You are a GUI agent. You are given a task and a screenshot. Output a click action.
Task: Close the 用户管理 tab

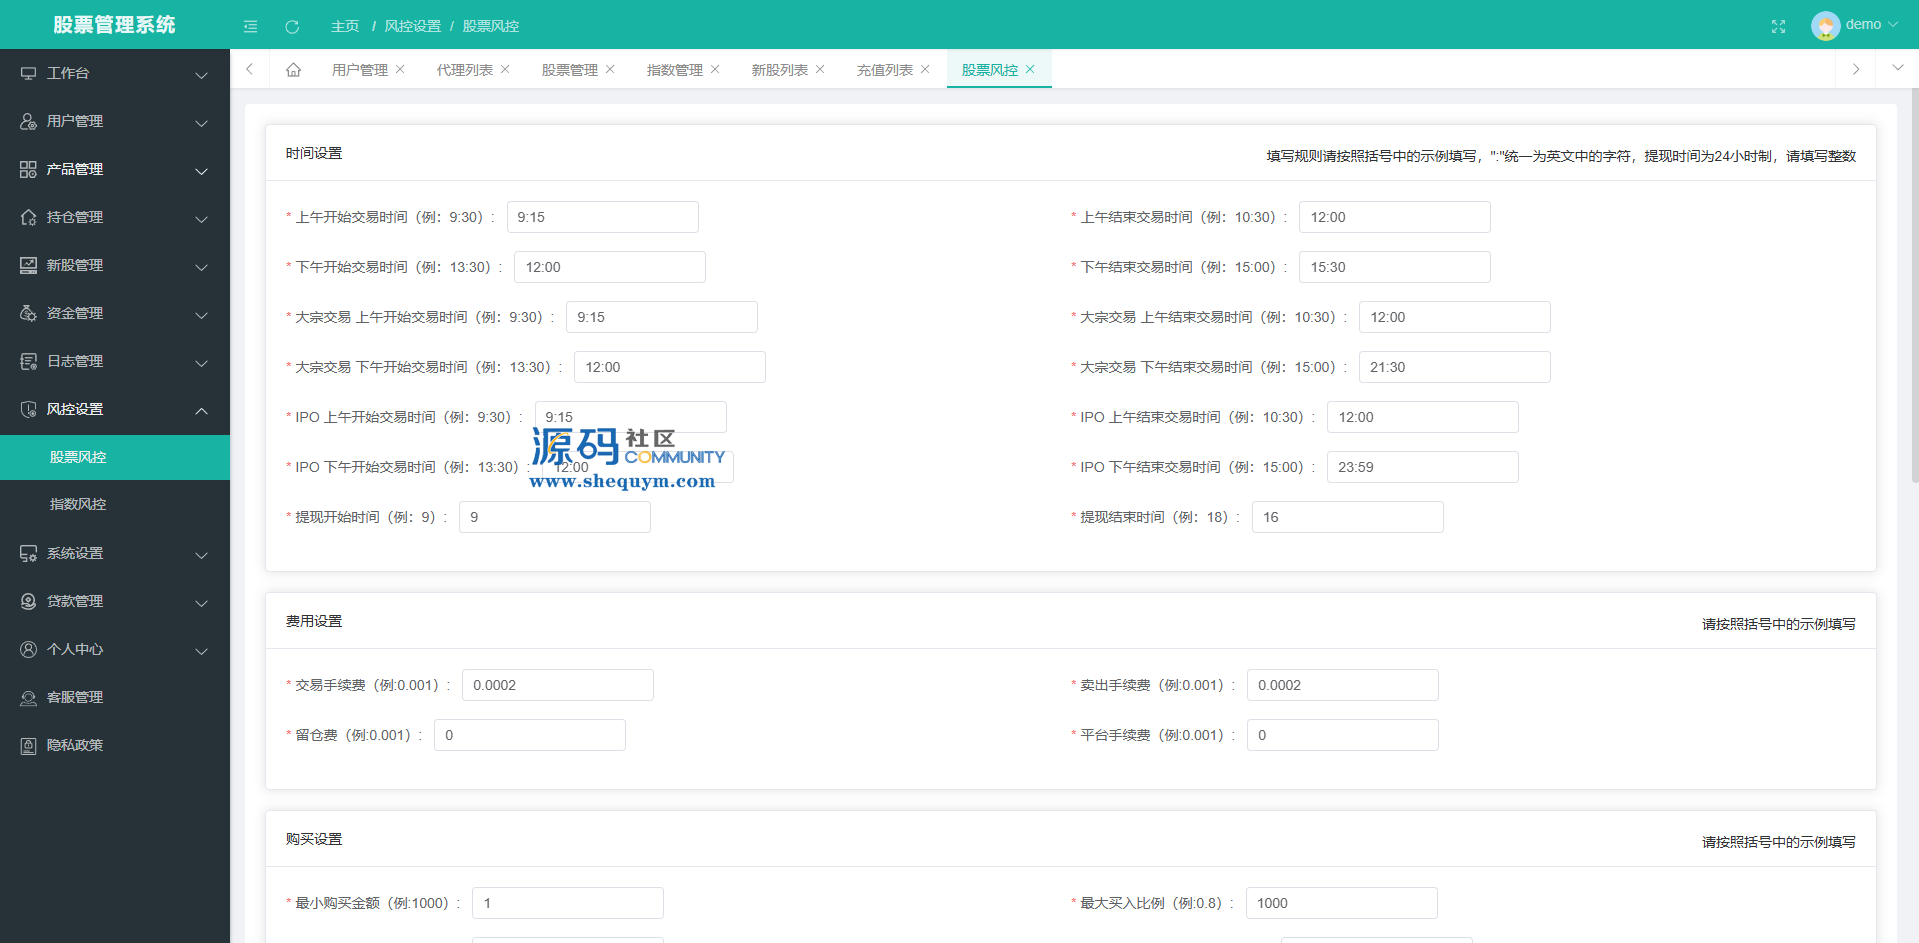click(400, 70)
